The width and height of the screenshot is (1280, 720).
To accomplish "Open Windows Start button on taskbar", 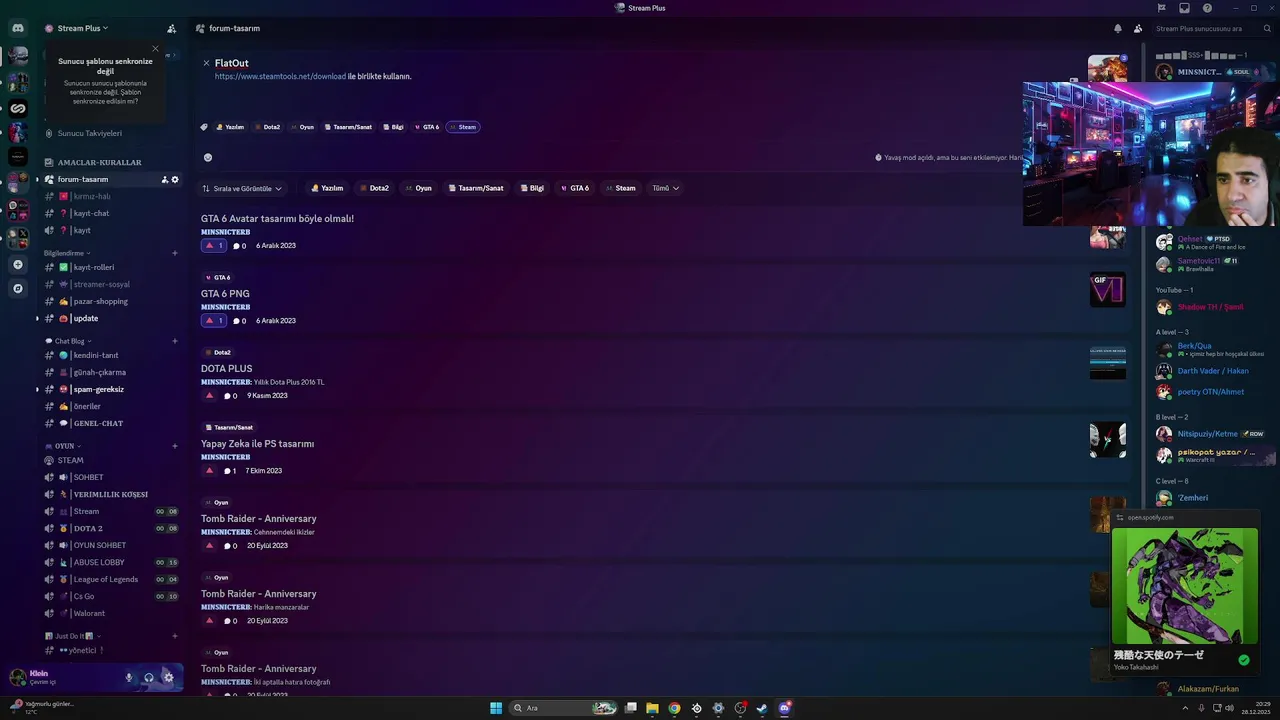I will pyautogui.click(x=496, y=708).
